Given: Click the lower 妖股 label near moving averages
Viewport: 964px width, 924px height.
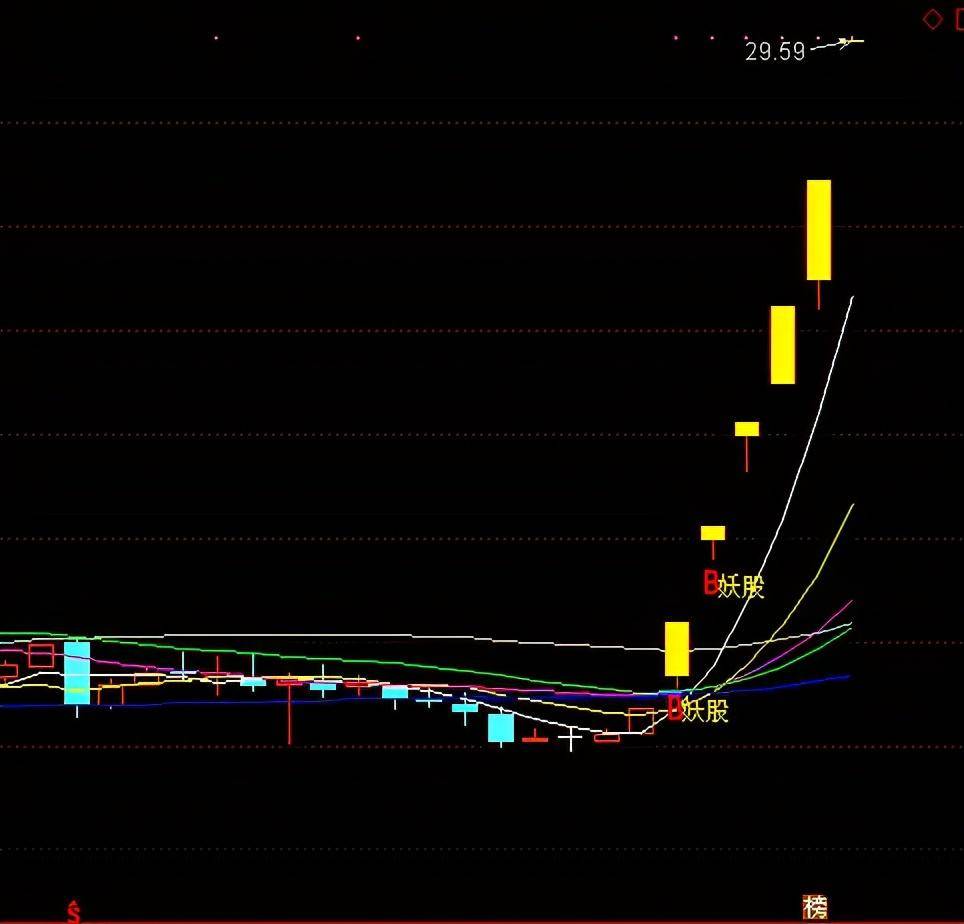Looking at the screenshot, I should coord(705,711).
